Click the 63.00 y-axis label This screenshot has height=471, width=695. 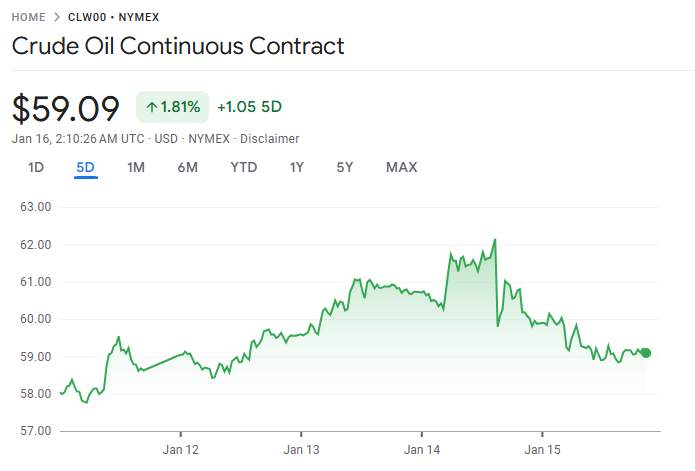click(x=35, y=207)
